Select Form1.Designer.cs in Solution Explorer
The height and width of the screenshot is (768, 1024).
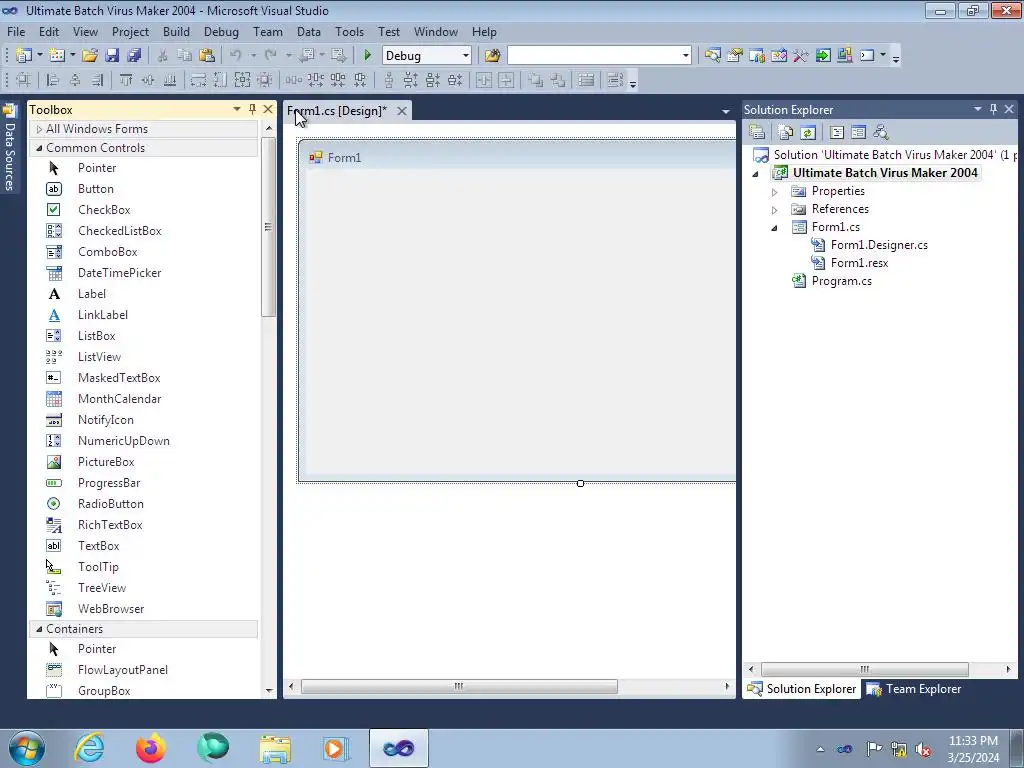pos(879,245)
